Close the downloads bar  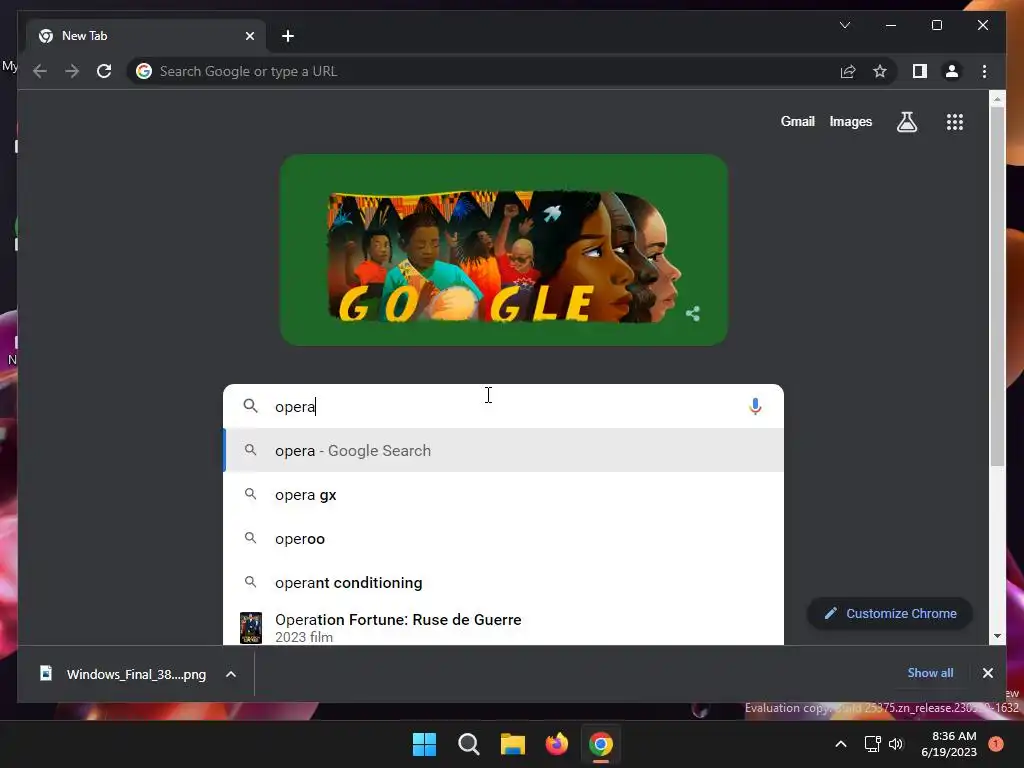click(x=987, y=673)
